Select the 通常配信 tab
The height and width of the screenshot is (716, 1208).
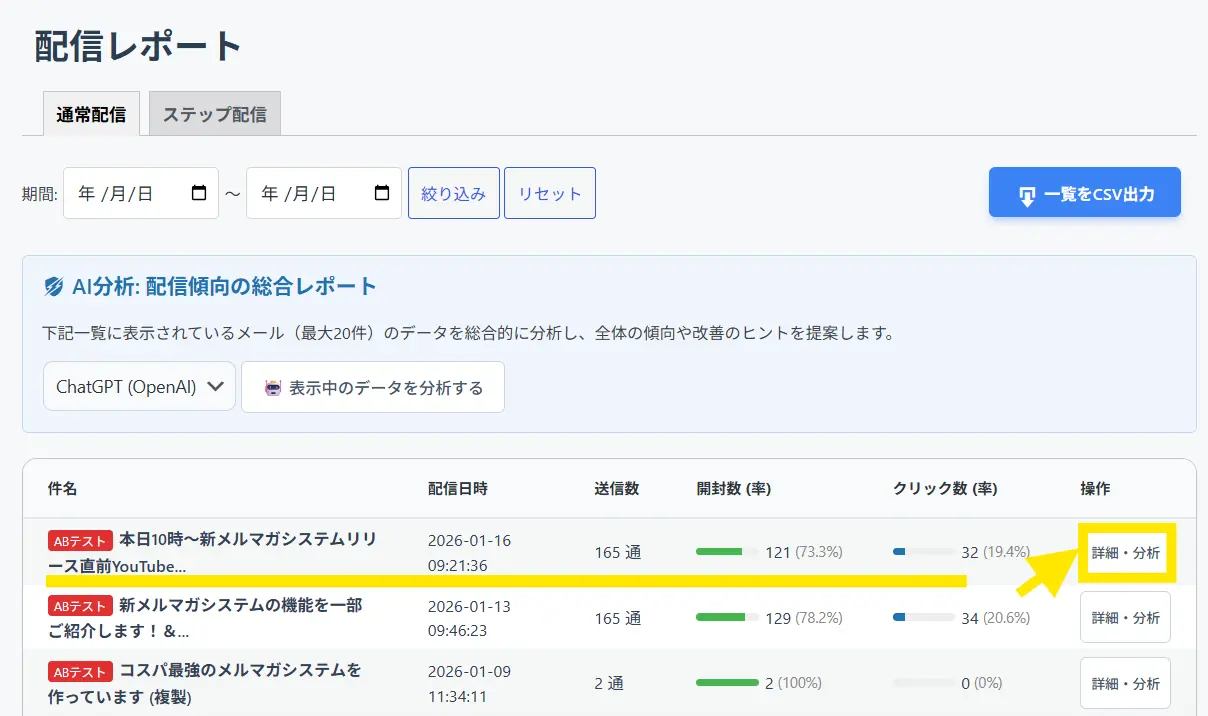coord(91,114)
